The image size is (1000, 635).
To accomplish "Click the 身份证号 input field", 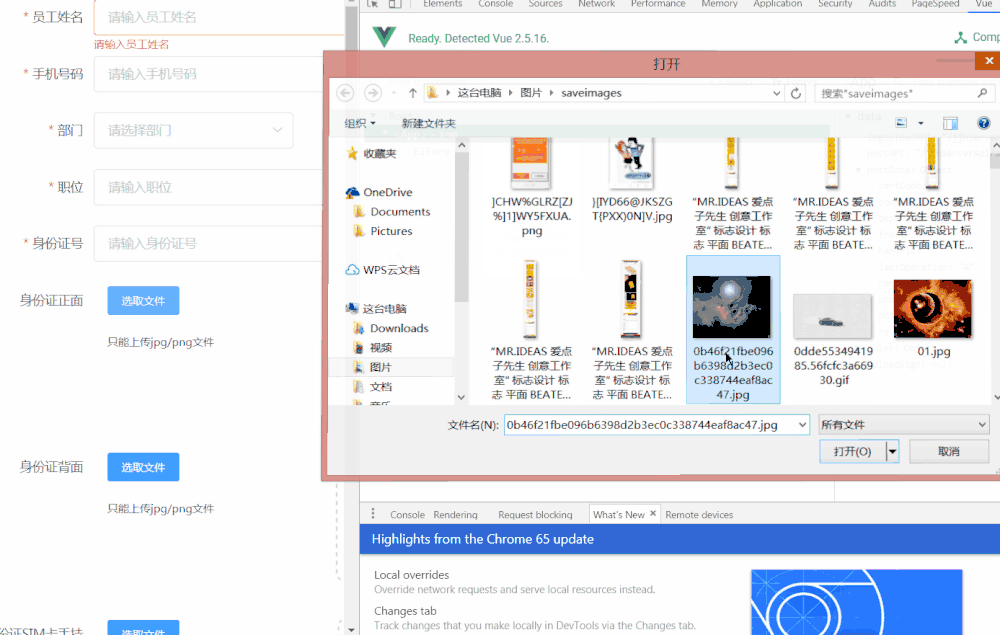I will 210,243.
